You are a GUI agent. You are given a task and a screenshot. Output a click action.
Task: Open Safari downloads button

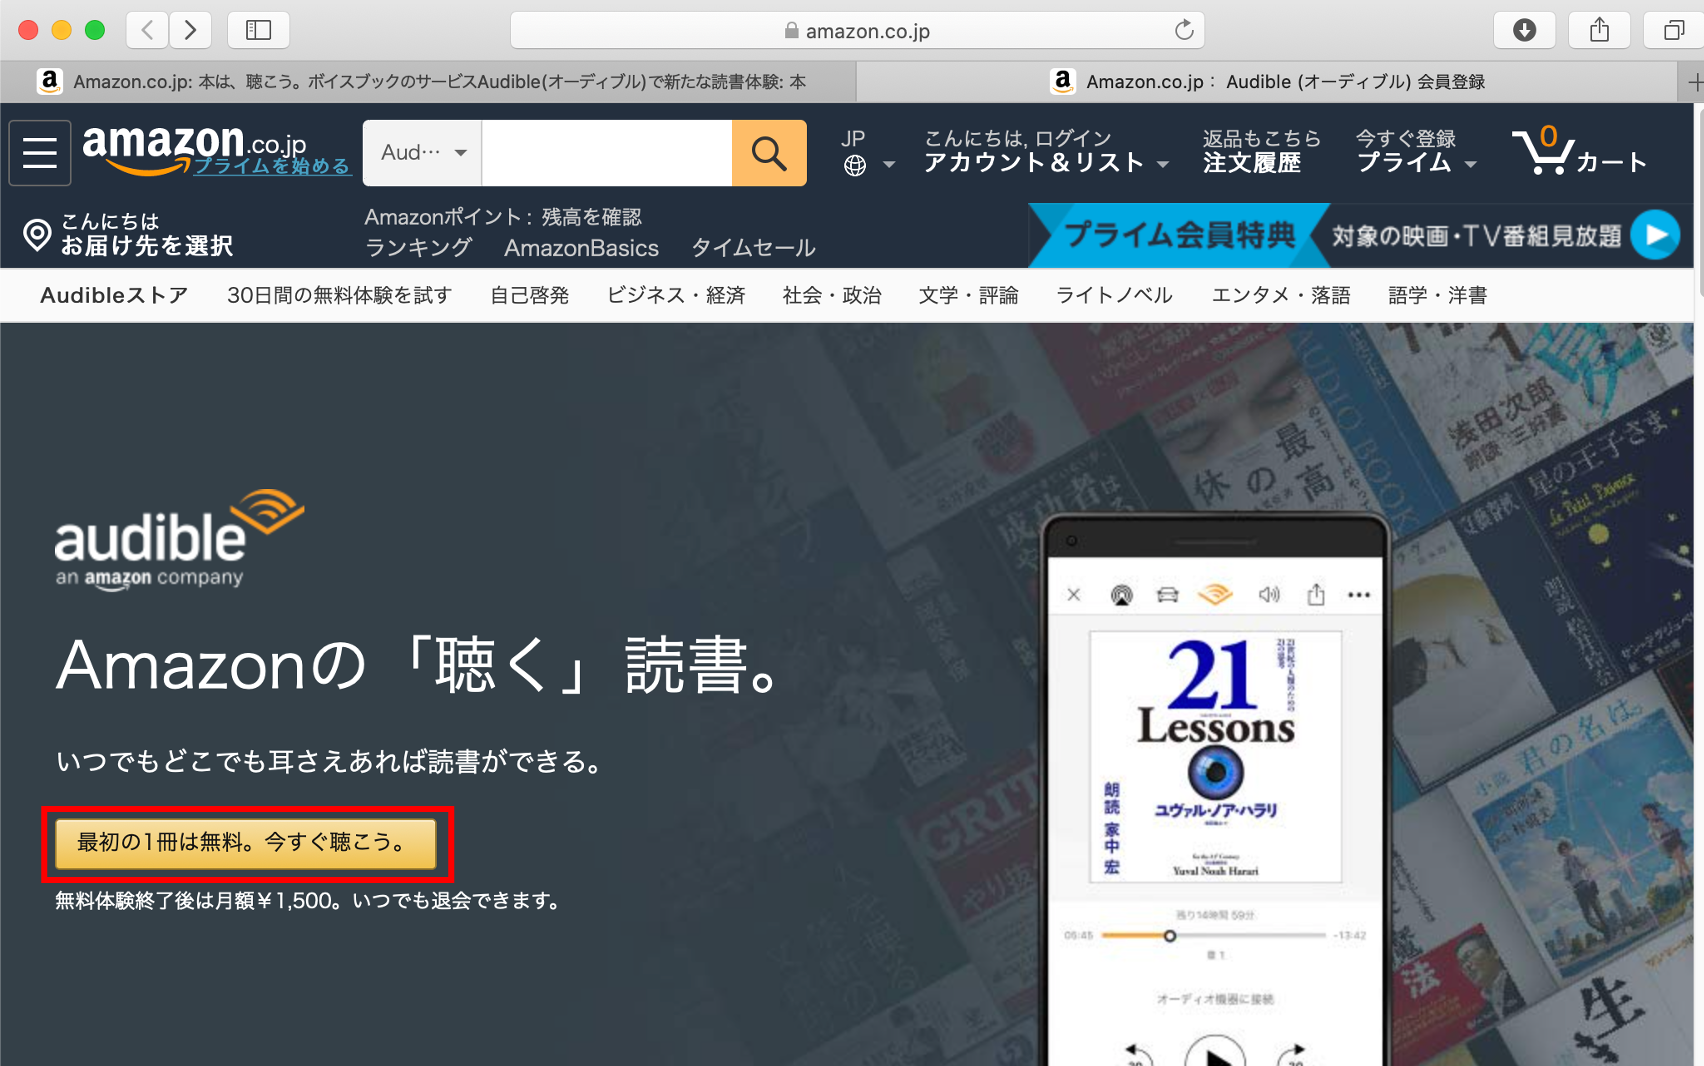pos(1525,30)
